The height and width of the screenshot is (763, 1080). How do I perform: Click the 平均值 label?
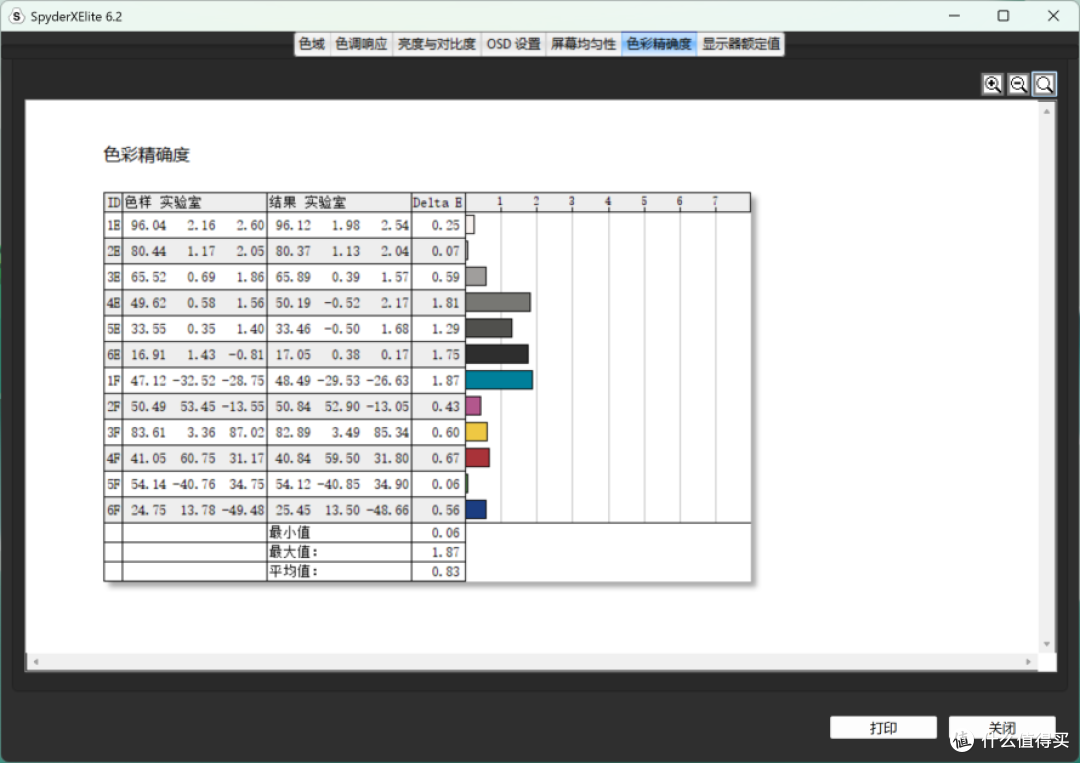293,571
